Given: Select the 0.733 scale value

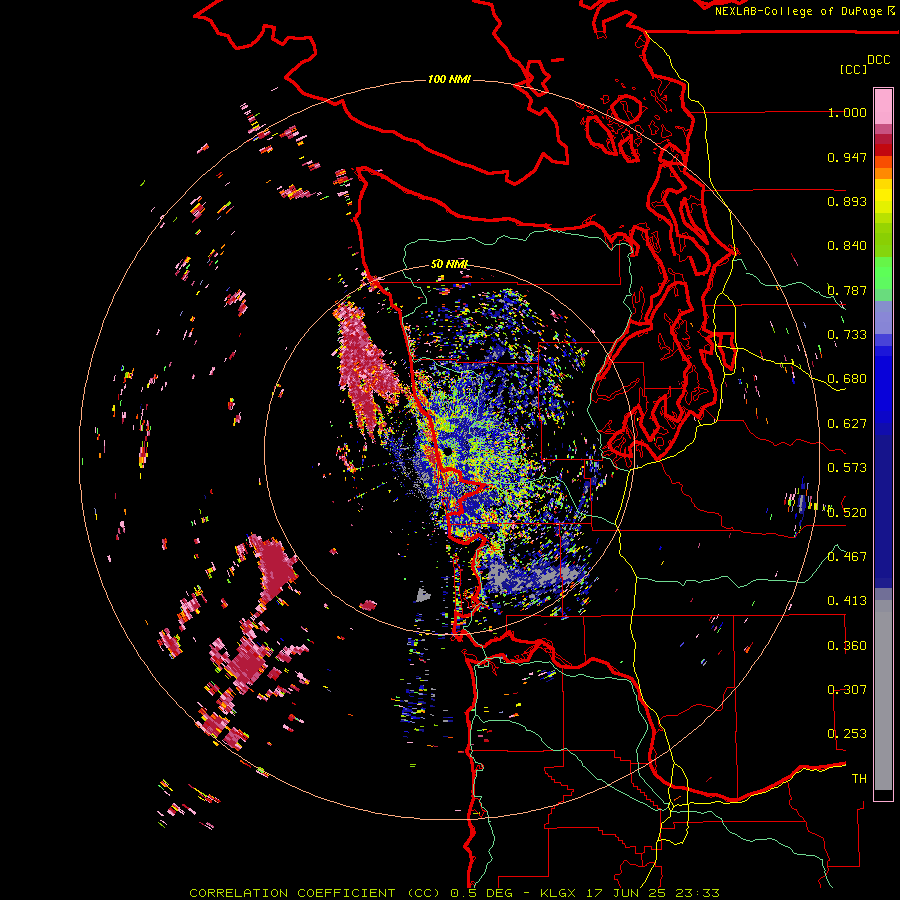Looking at the screenshot, I should click(x=847, y=335).
